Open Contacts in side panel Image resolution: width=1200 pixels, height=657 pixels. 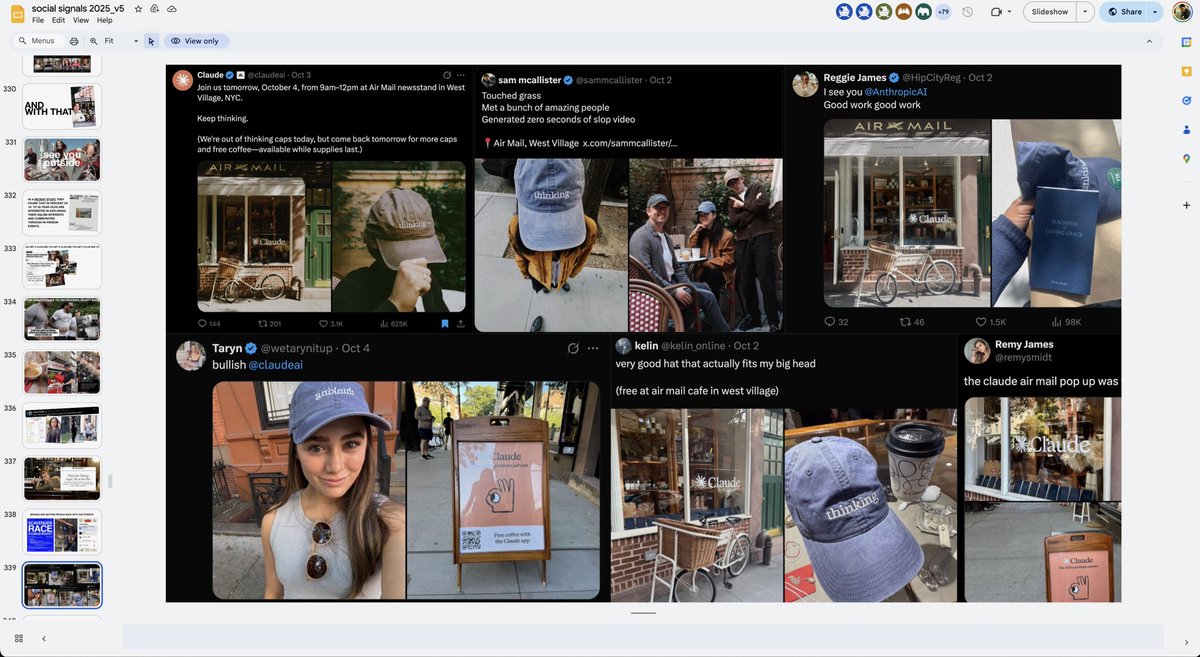[1186, 129]
